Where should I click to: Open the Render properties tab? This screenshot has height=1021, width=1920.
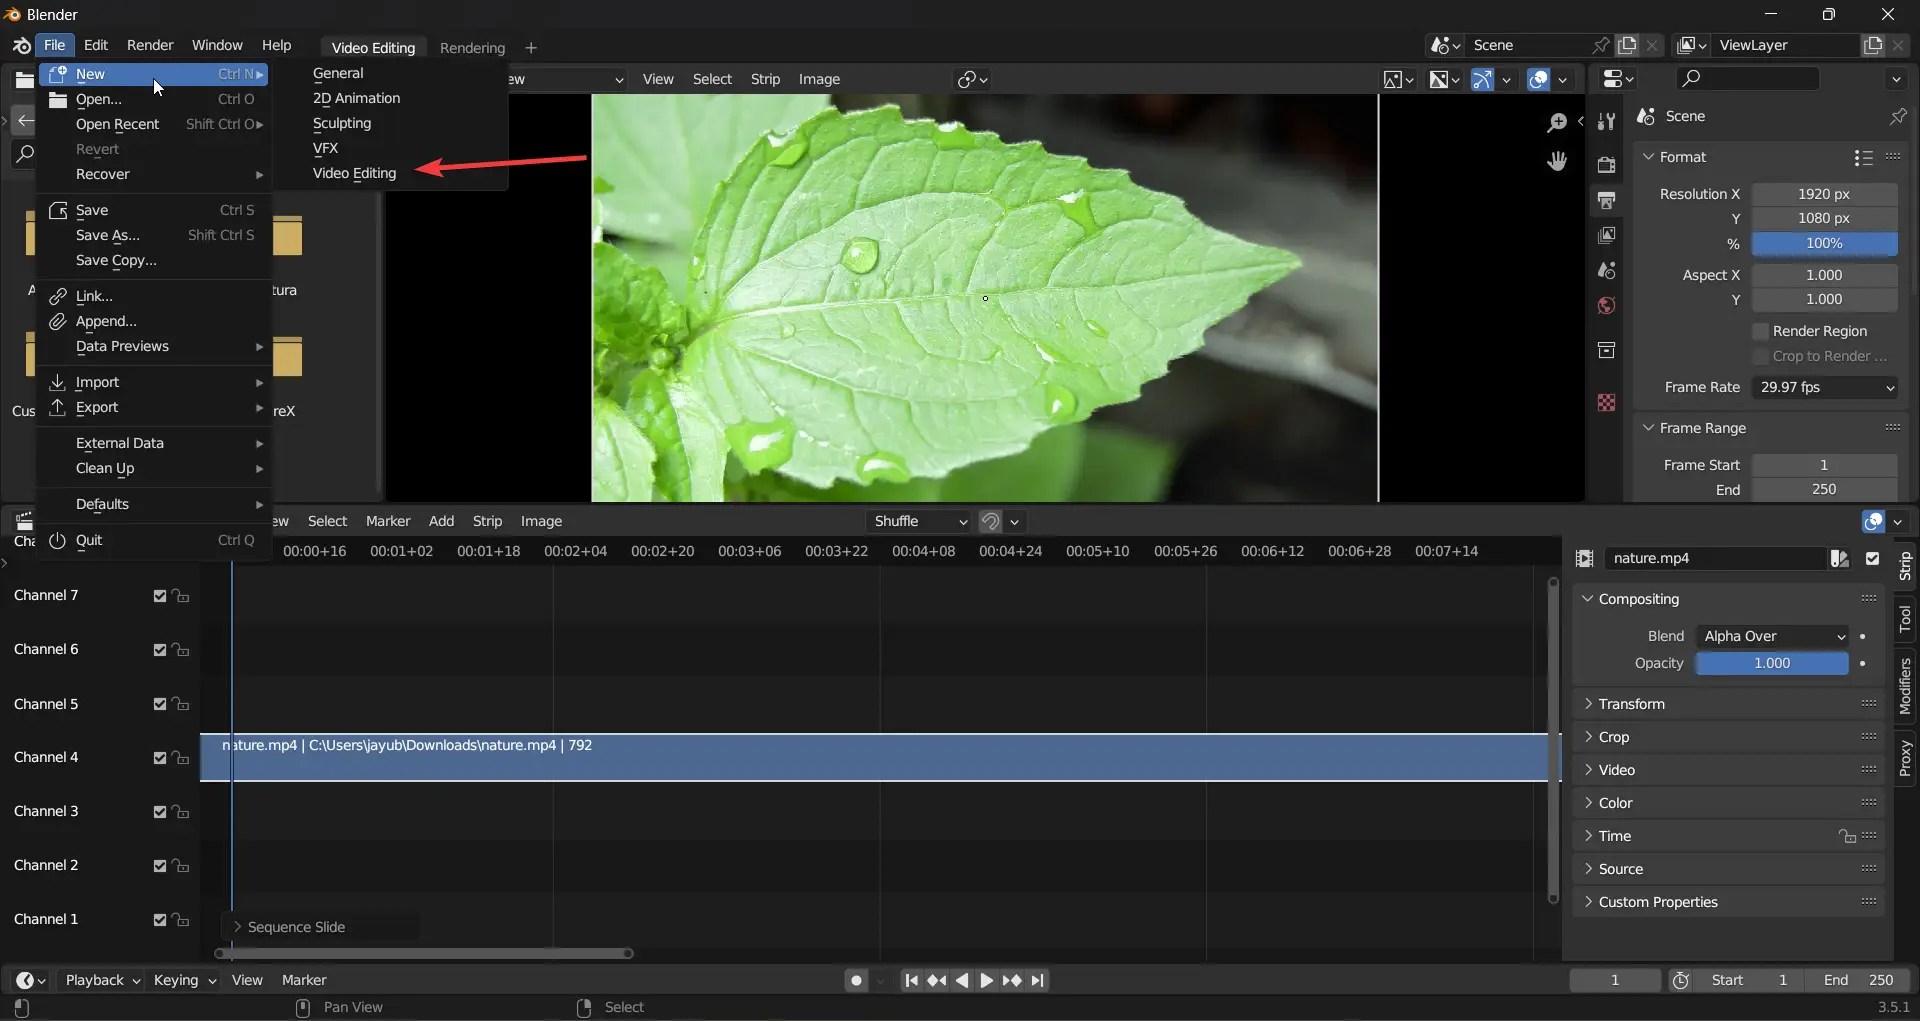[1608, 165]
